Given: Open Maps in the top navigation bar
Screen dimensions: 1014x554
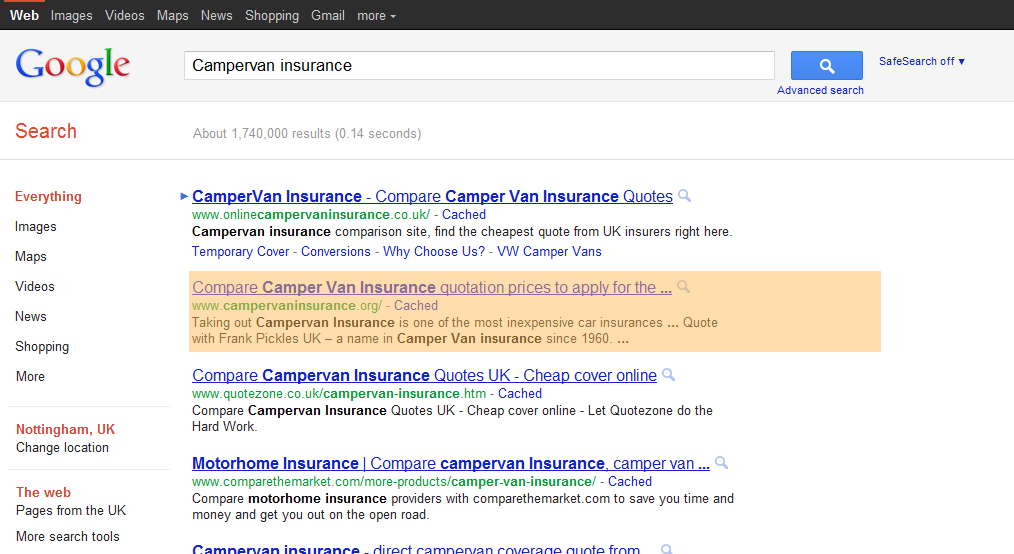Looking at the screenshot, I should point(173,16).
